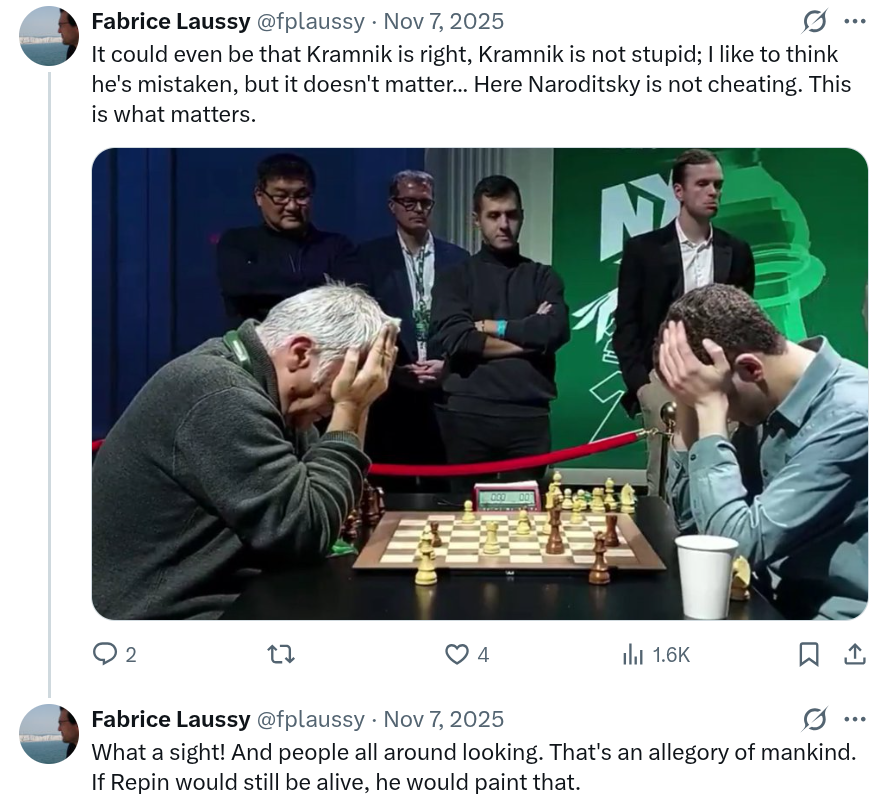Open view analytics showing 1.6K views
The width and height of the screenshot is (878, 805).
click(x=655, y=654)
